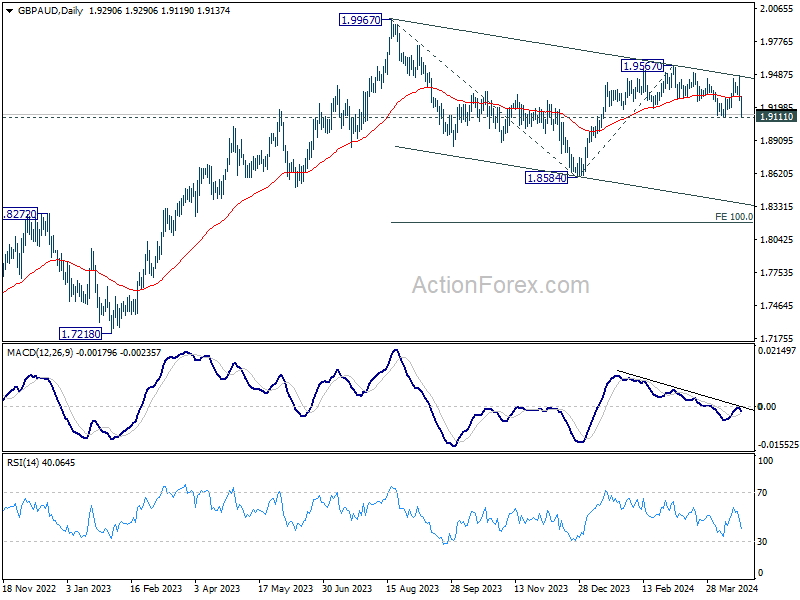
Task: Click the 1.77535 price axis value
Action: coord(777,273)
